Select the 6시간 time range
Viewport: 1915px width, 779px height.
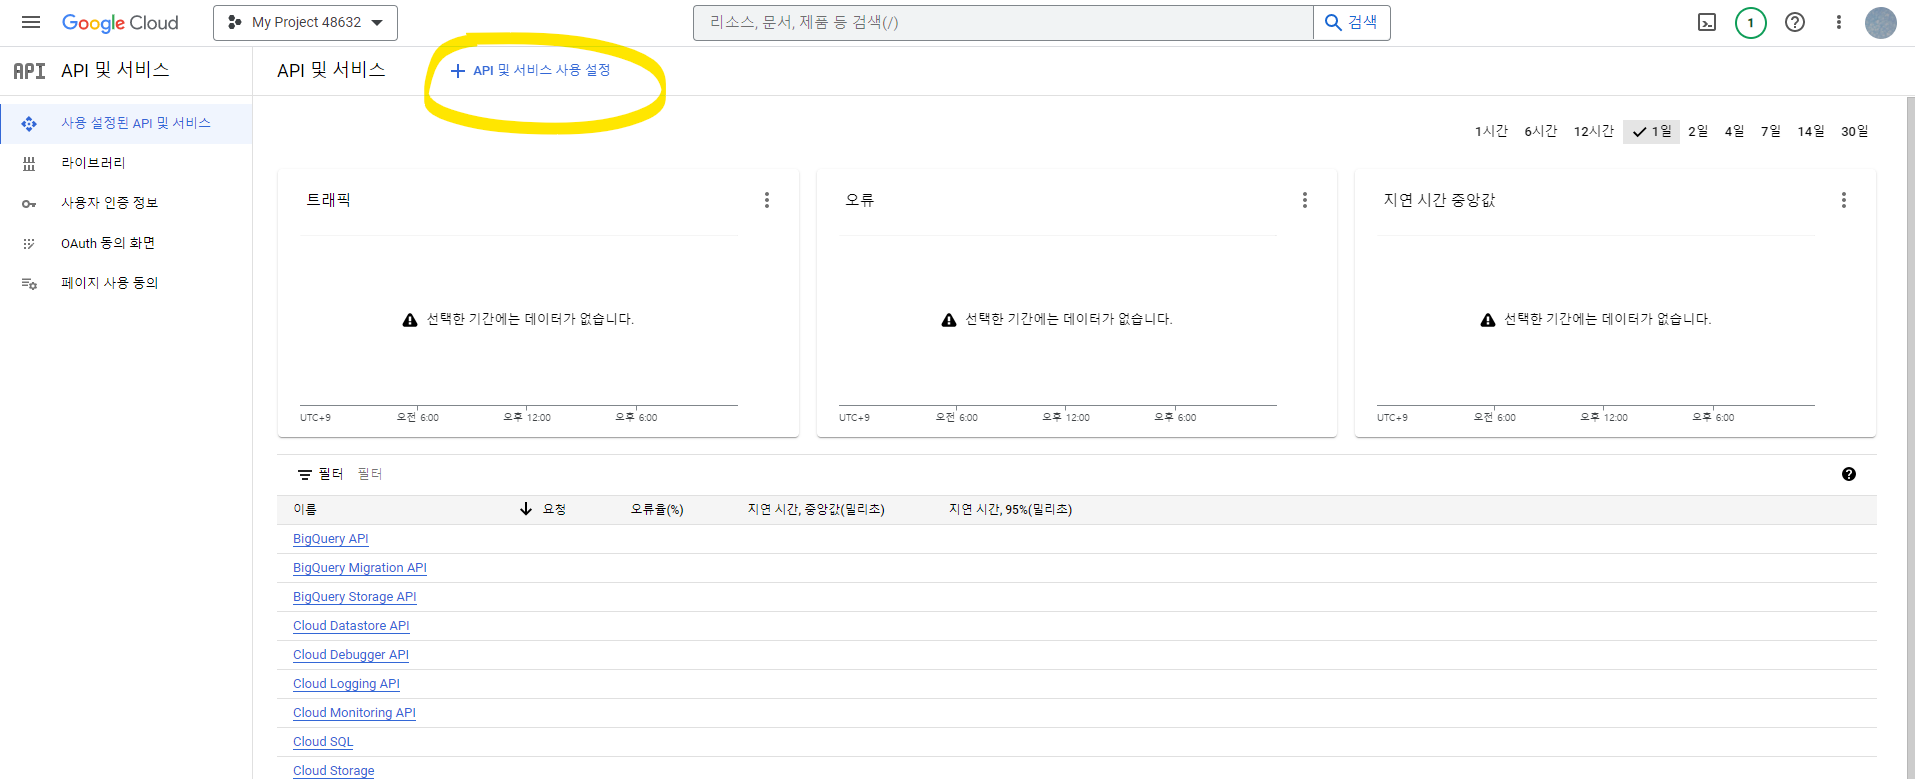[1541, 131]
